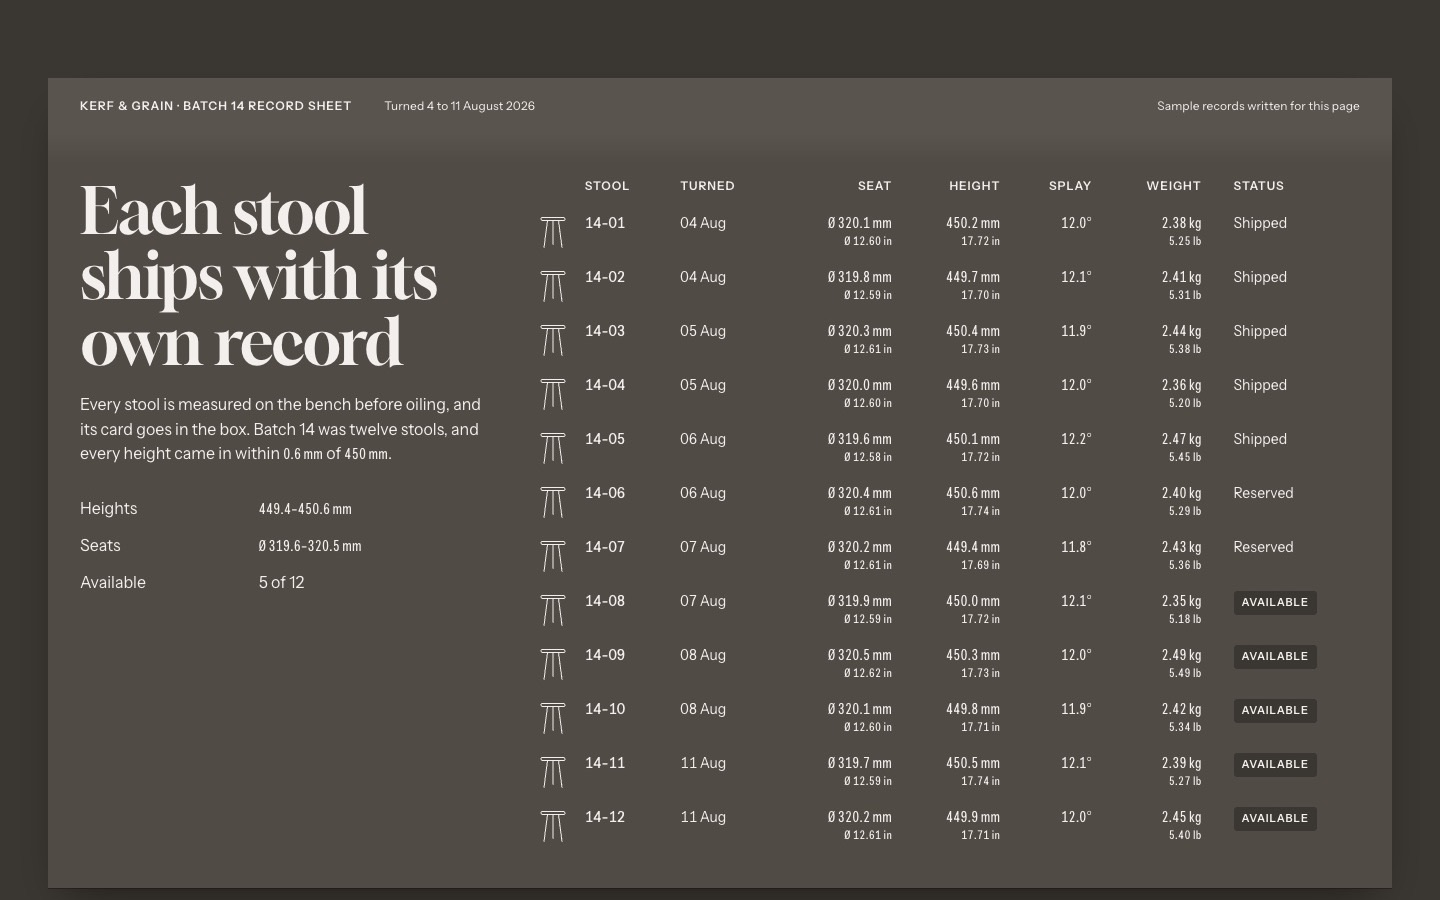
Task: Click the 'Reserved' status for stool 14-06
Action: click(x=1263, y=493)
